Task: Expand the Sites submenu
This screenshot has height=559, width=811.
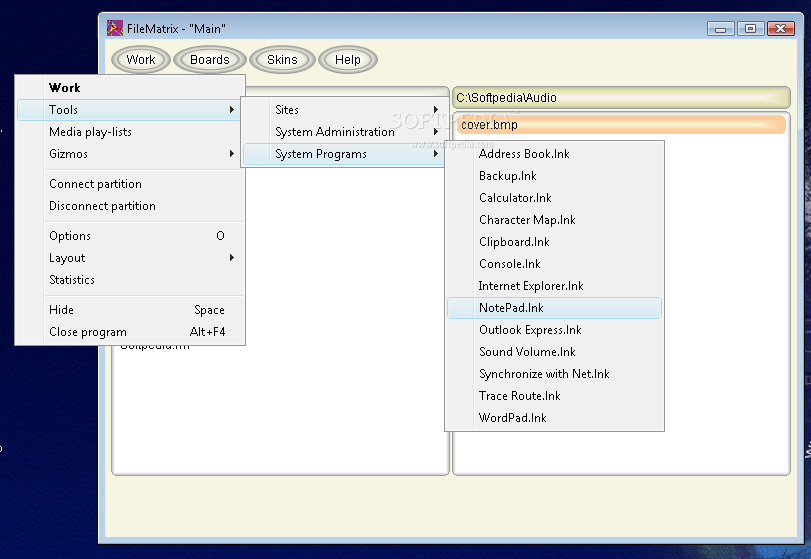Action: point(343,110)
